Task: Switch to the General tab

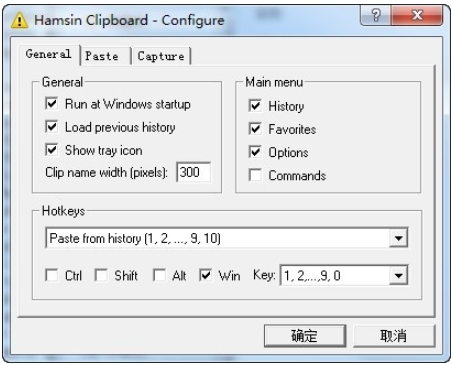Action: [x=49, y=54]
